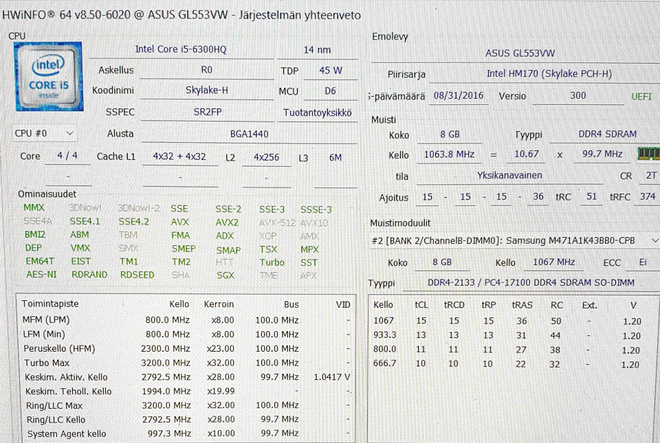This screenshot has height=443, width=660.
Task: Click the ECC value Ei
Action: tap(643, 263)
